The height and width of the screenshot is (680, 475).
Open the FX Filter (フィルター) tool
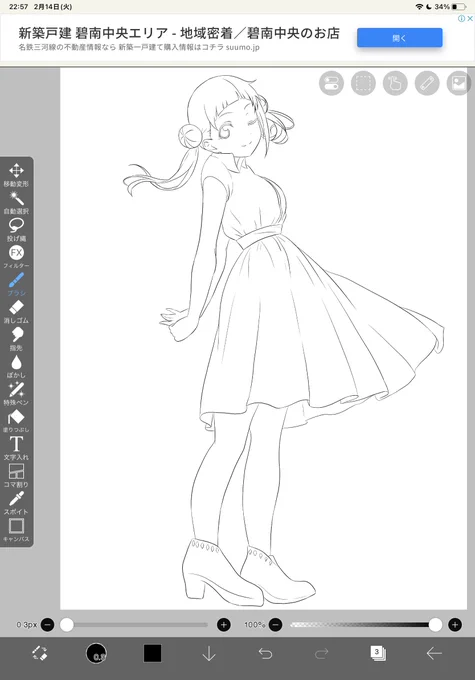coord(16,257)
